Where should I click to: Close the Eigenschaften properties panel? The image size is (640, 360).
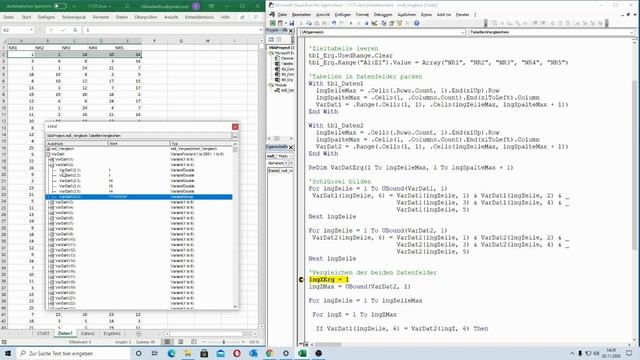[x=291, y=147]
